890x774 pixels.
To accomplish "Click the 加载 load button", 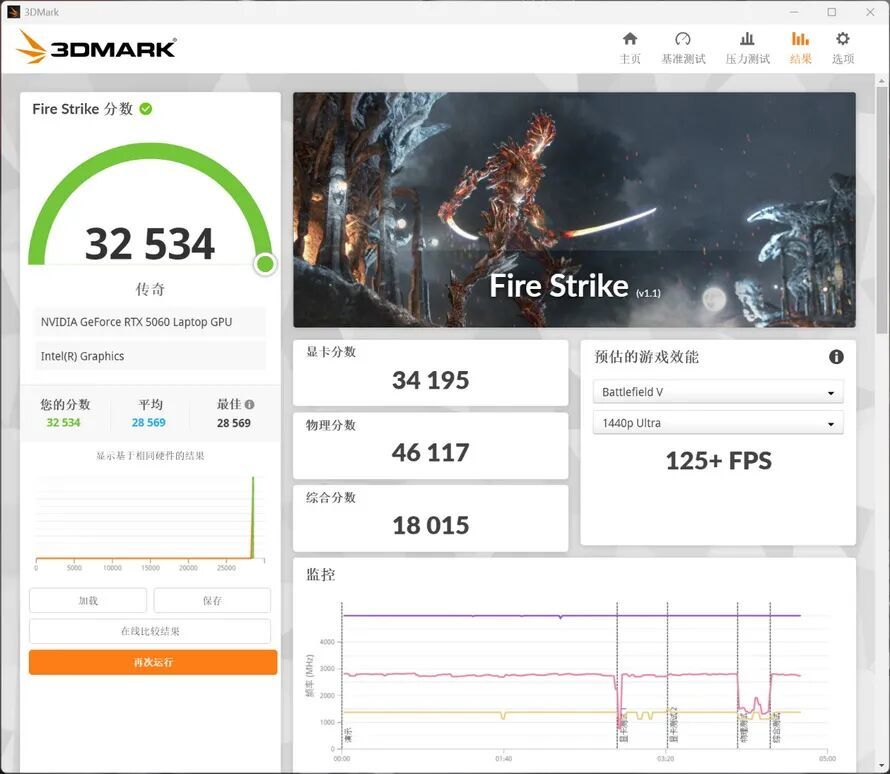I will click(88, 600).
